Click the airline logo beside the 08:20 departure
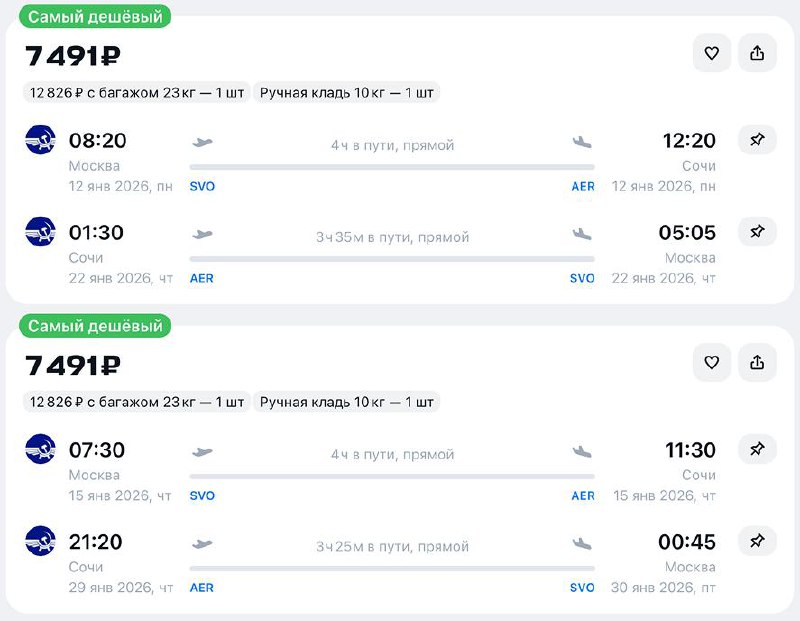Viewport: 800px width, 621px height. (x=40, y=140)
